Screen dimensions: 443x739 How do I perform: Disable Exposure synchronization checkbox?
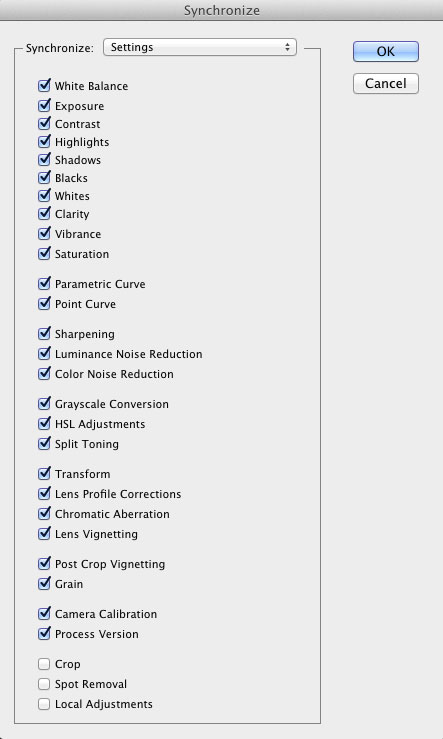tap(44, 106)
